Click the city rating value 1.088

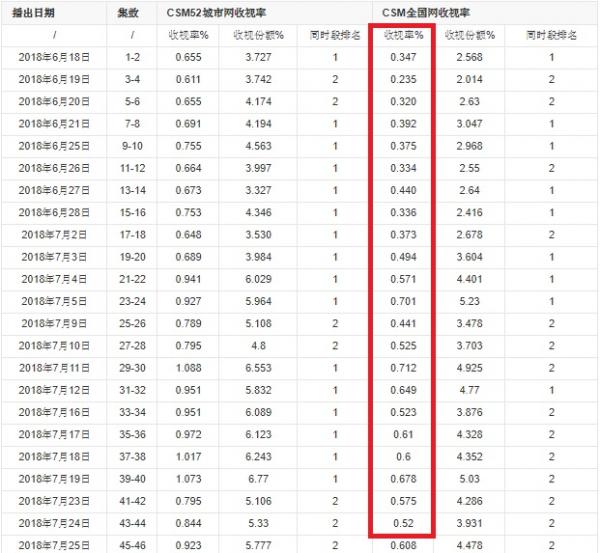[x=188, y=368]
